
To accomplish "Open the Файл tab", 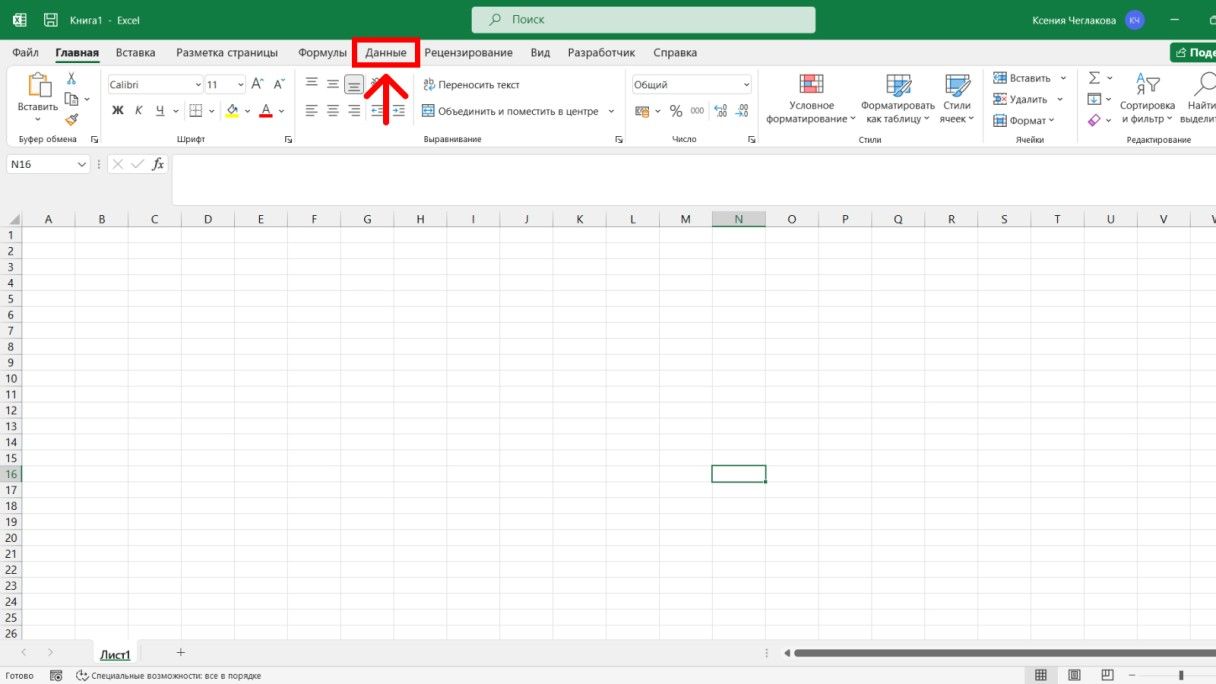I will pos(26,53).
